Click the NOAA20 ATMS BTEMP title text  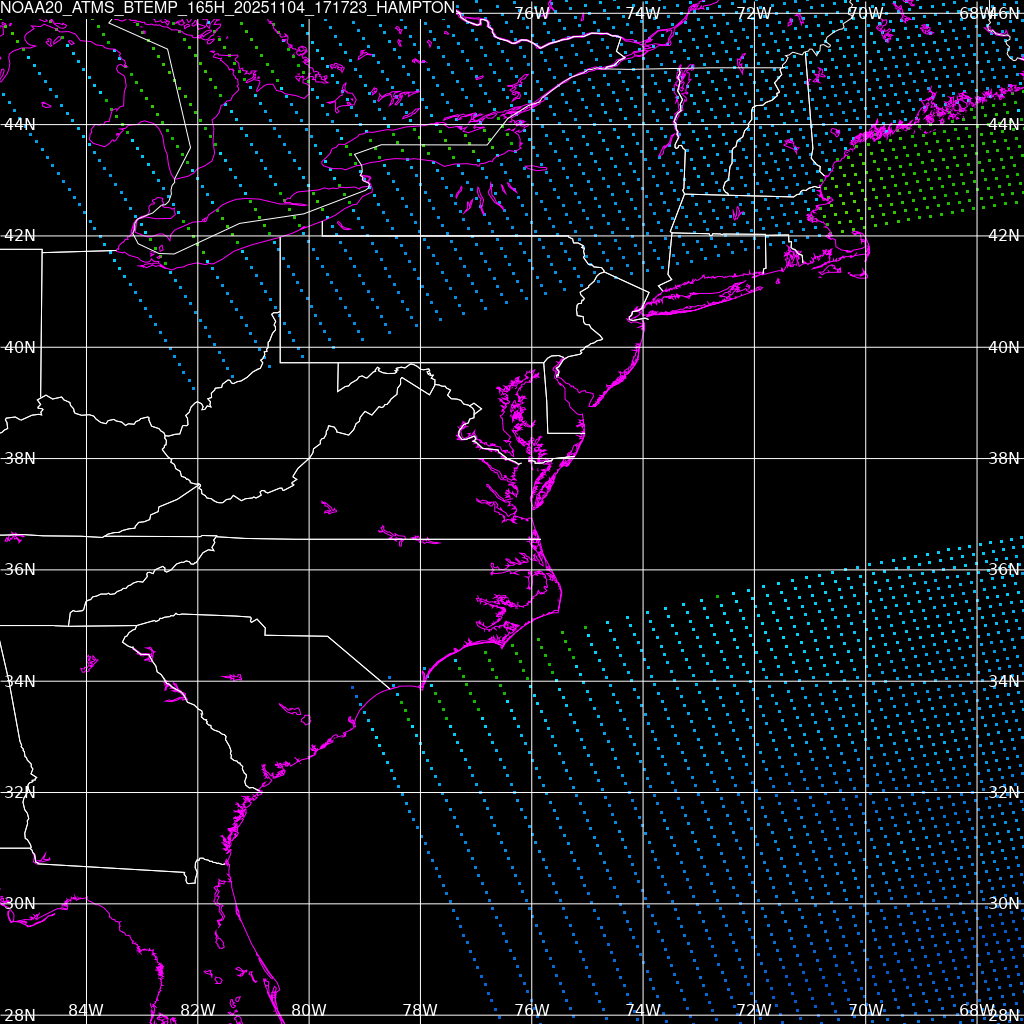coord(228,8)
